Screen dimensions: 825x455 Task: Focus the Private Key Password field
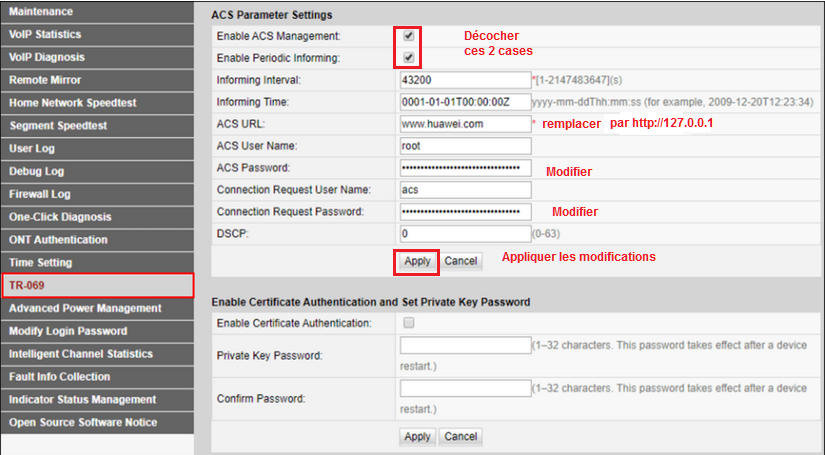(x=464, y=345)
